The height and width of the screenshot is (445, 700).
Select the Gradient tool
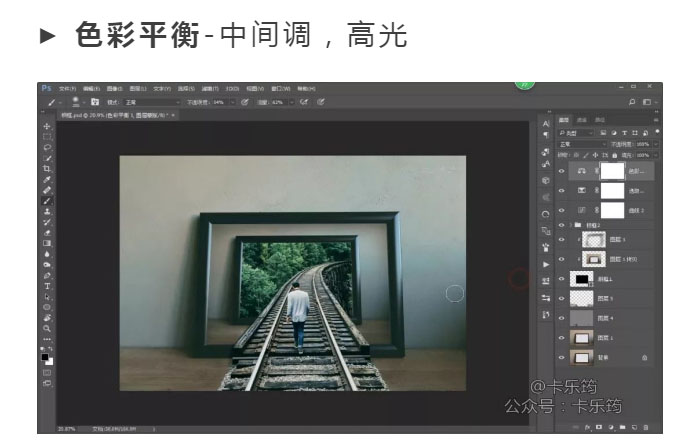click(47, 243)
